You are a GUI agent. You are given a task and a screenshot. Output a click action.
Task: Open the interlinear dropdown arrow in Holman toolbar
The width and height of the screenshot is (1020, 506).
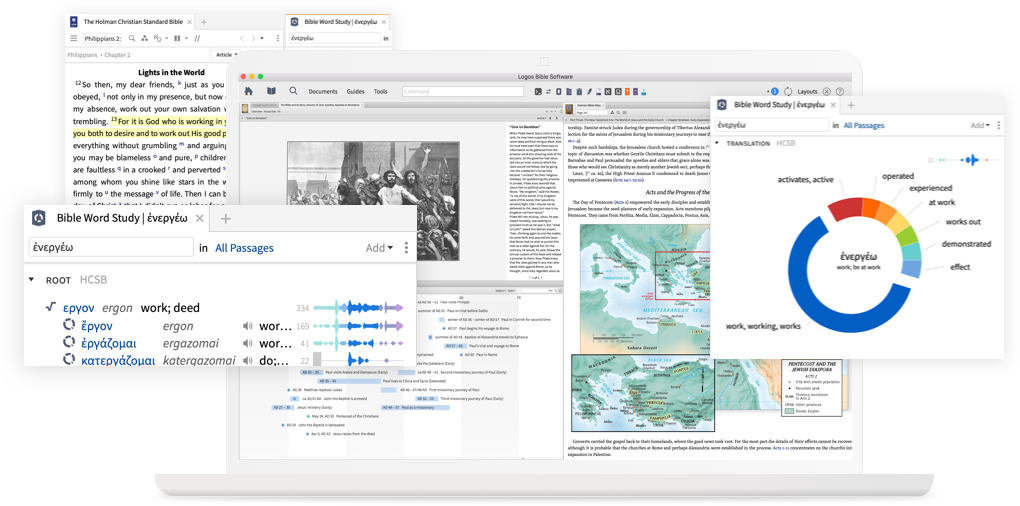pos(165,38)
